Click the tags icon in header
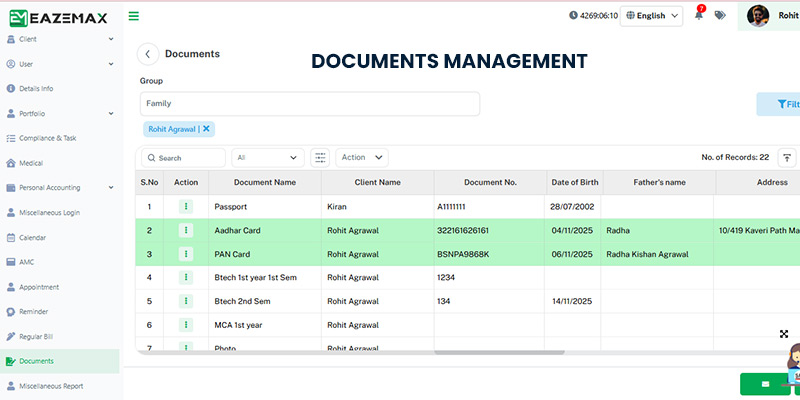The image size is (800, 400). (x=720, y=15)
